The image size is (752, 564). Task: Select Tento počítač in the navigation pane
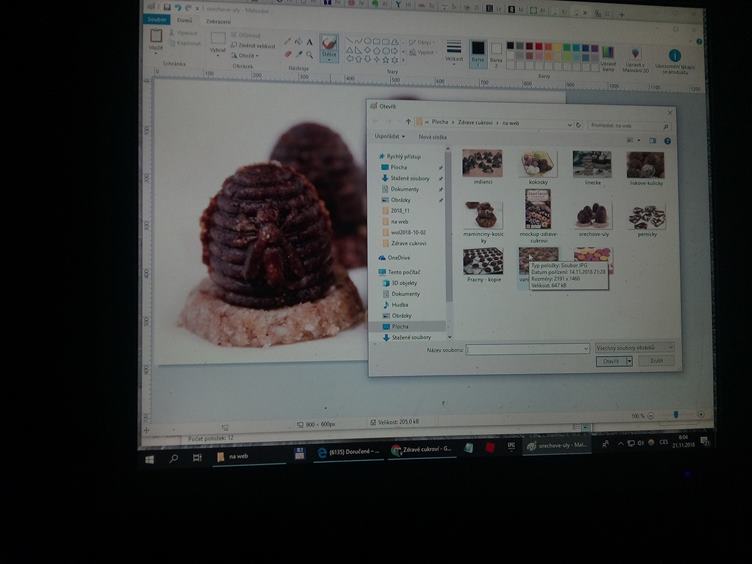point(404,272)
